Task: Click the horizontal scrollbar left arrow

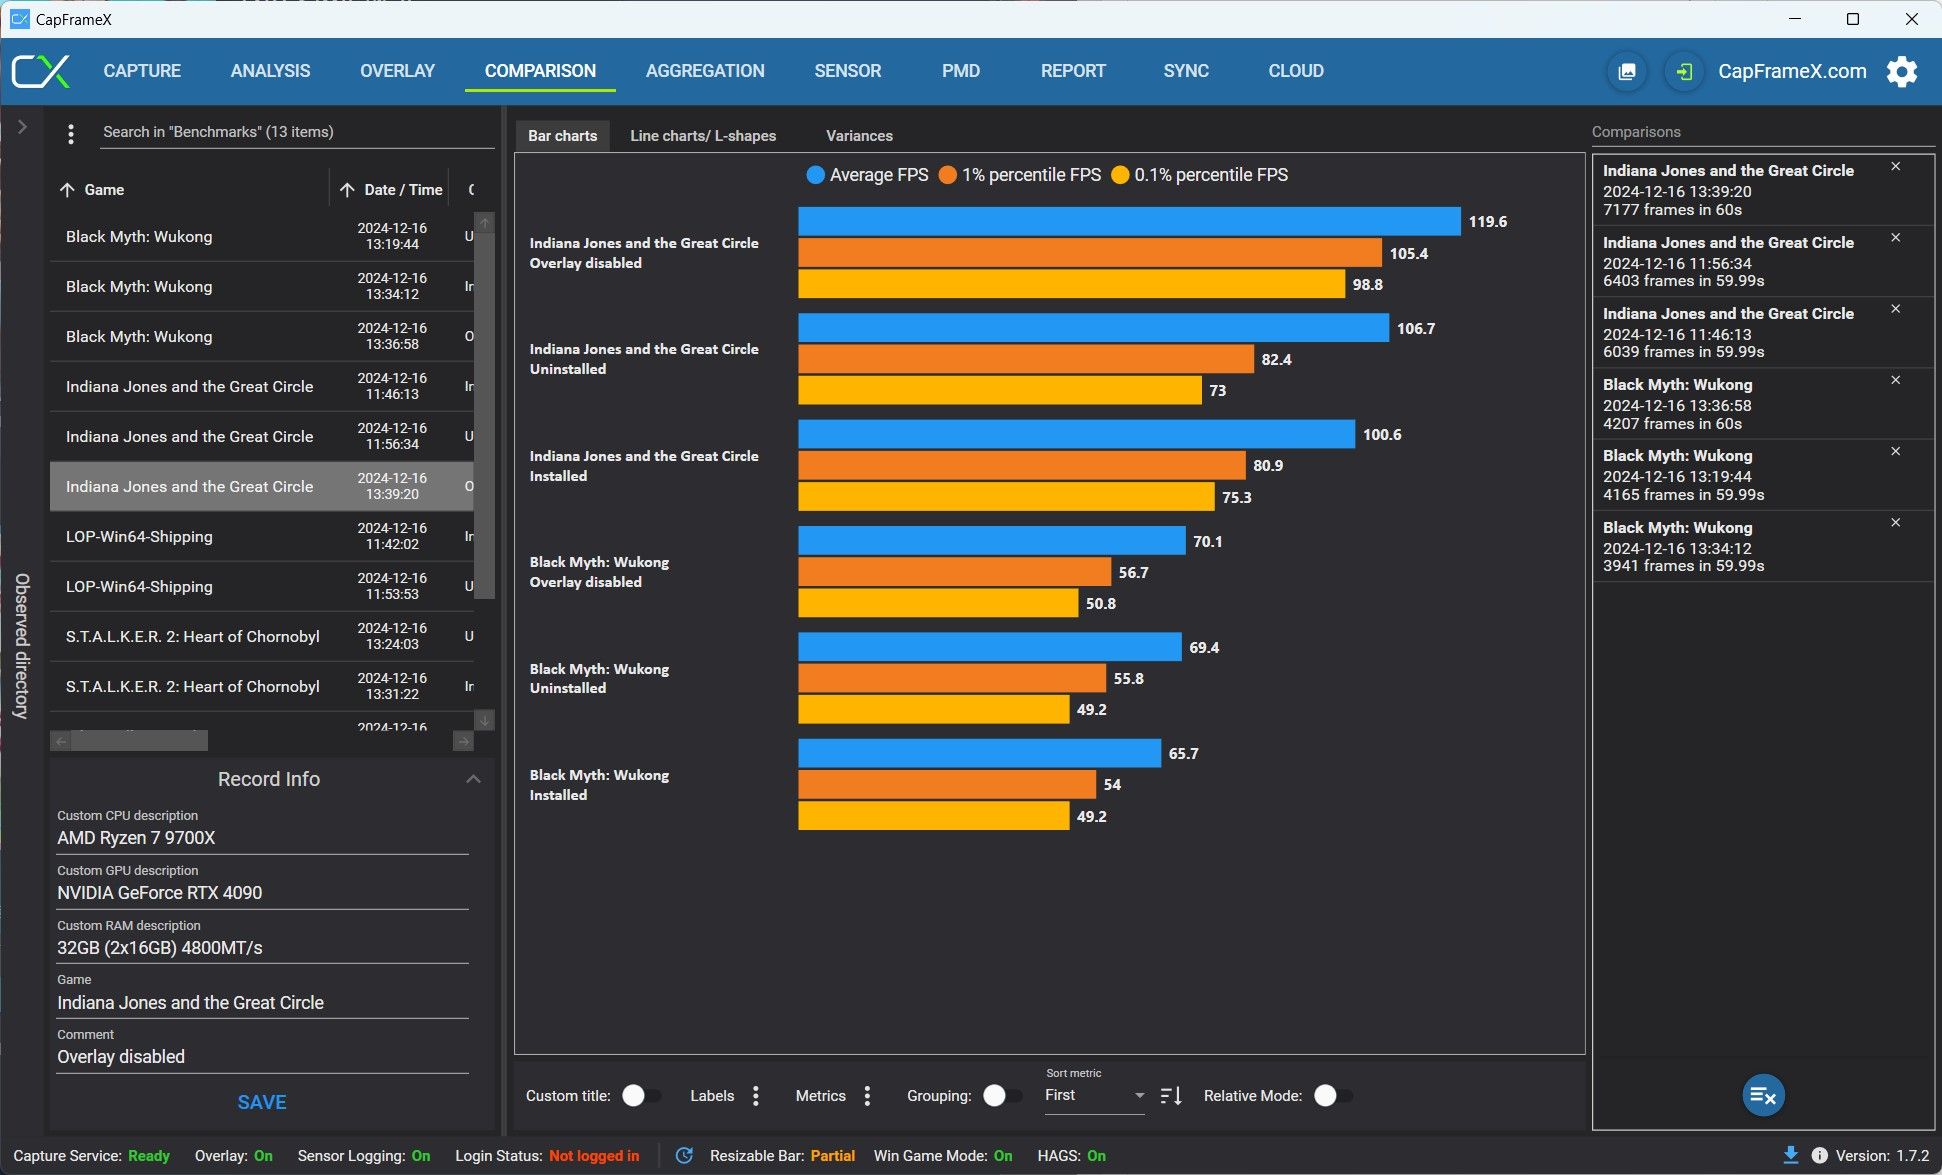Action: [61, 741]
